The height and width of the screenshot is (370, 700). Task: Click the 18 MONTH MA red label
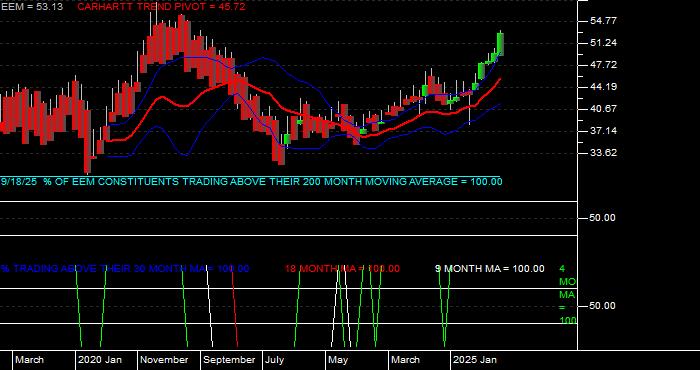click(x=342, y=269)
